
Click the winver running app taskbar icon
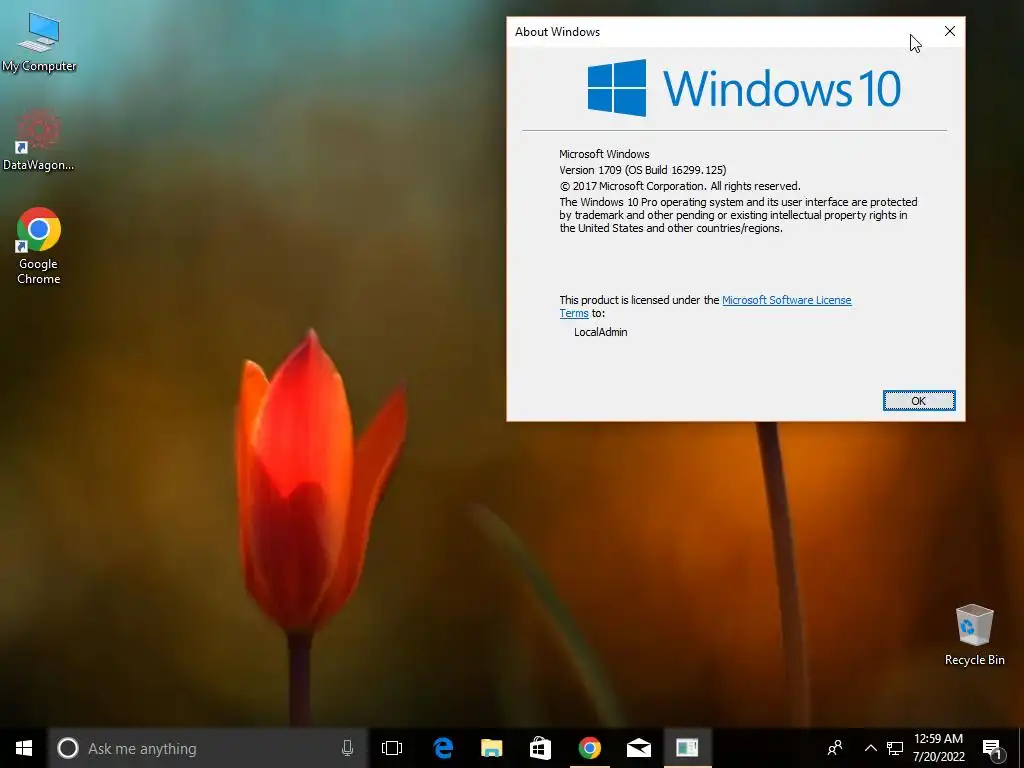[687, 748]
